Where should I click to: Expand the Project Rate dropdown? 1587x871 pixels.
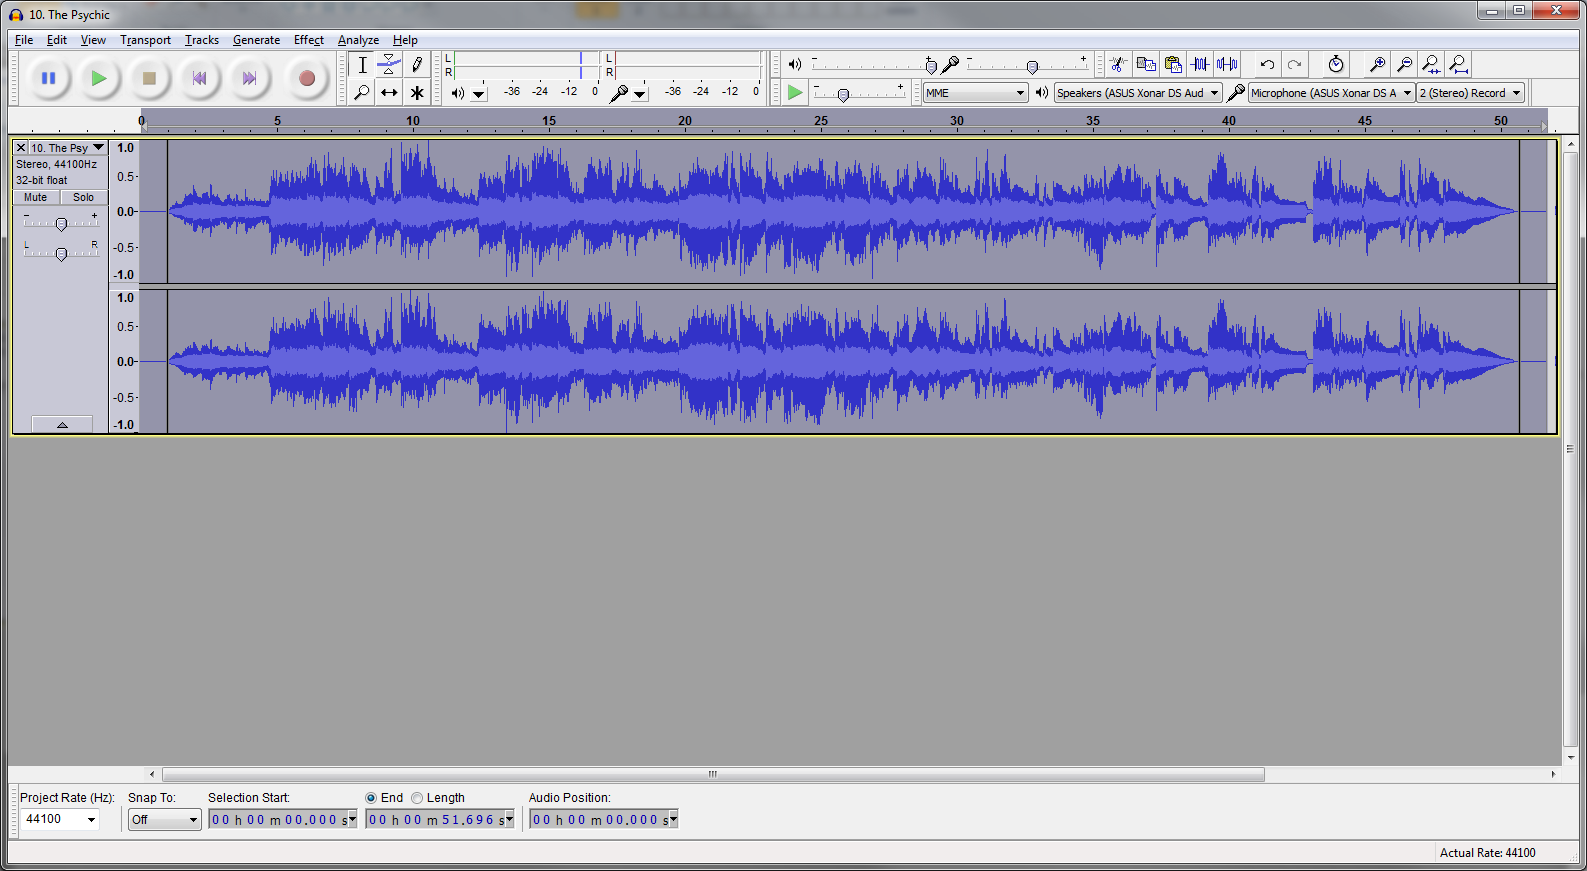point(60,819)
